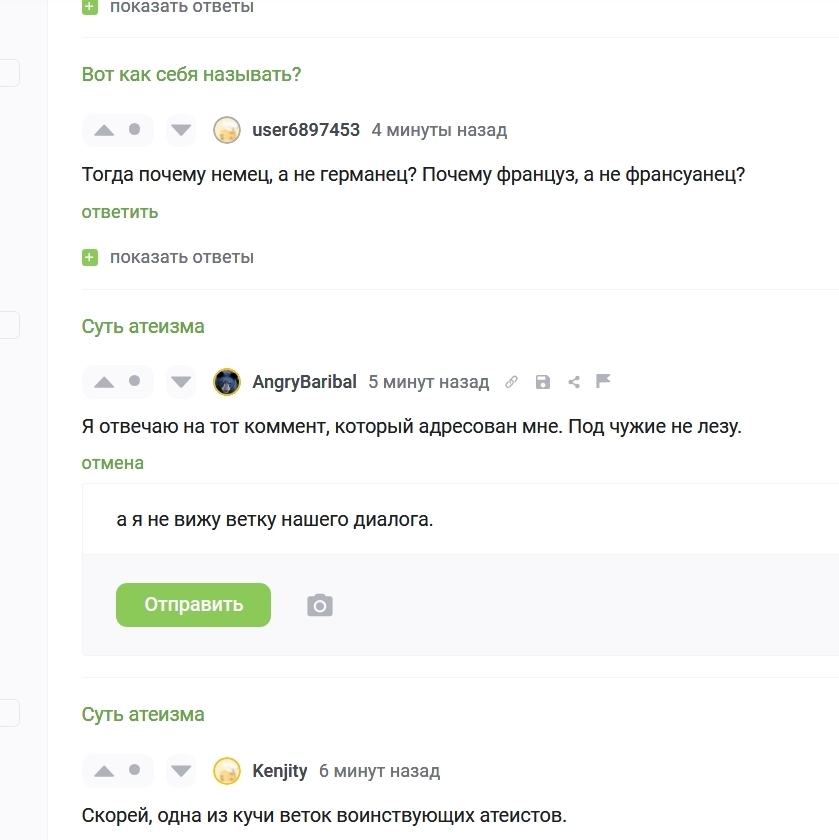Report AngryBaribal's comment with flag icon

tap(603, 381)
